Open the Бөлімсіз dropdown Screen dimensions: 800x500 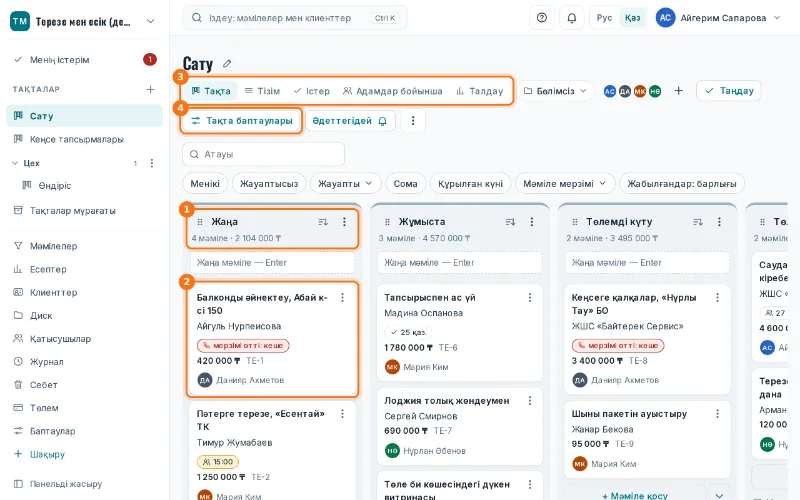tap(556, 91)
